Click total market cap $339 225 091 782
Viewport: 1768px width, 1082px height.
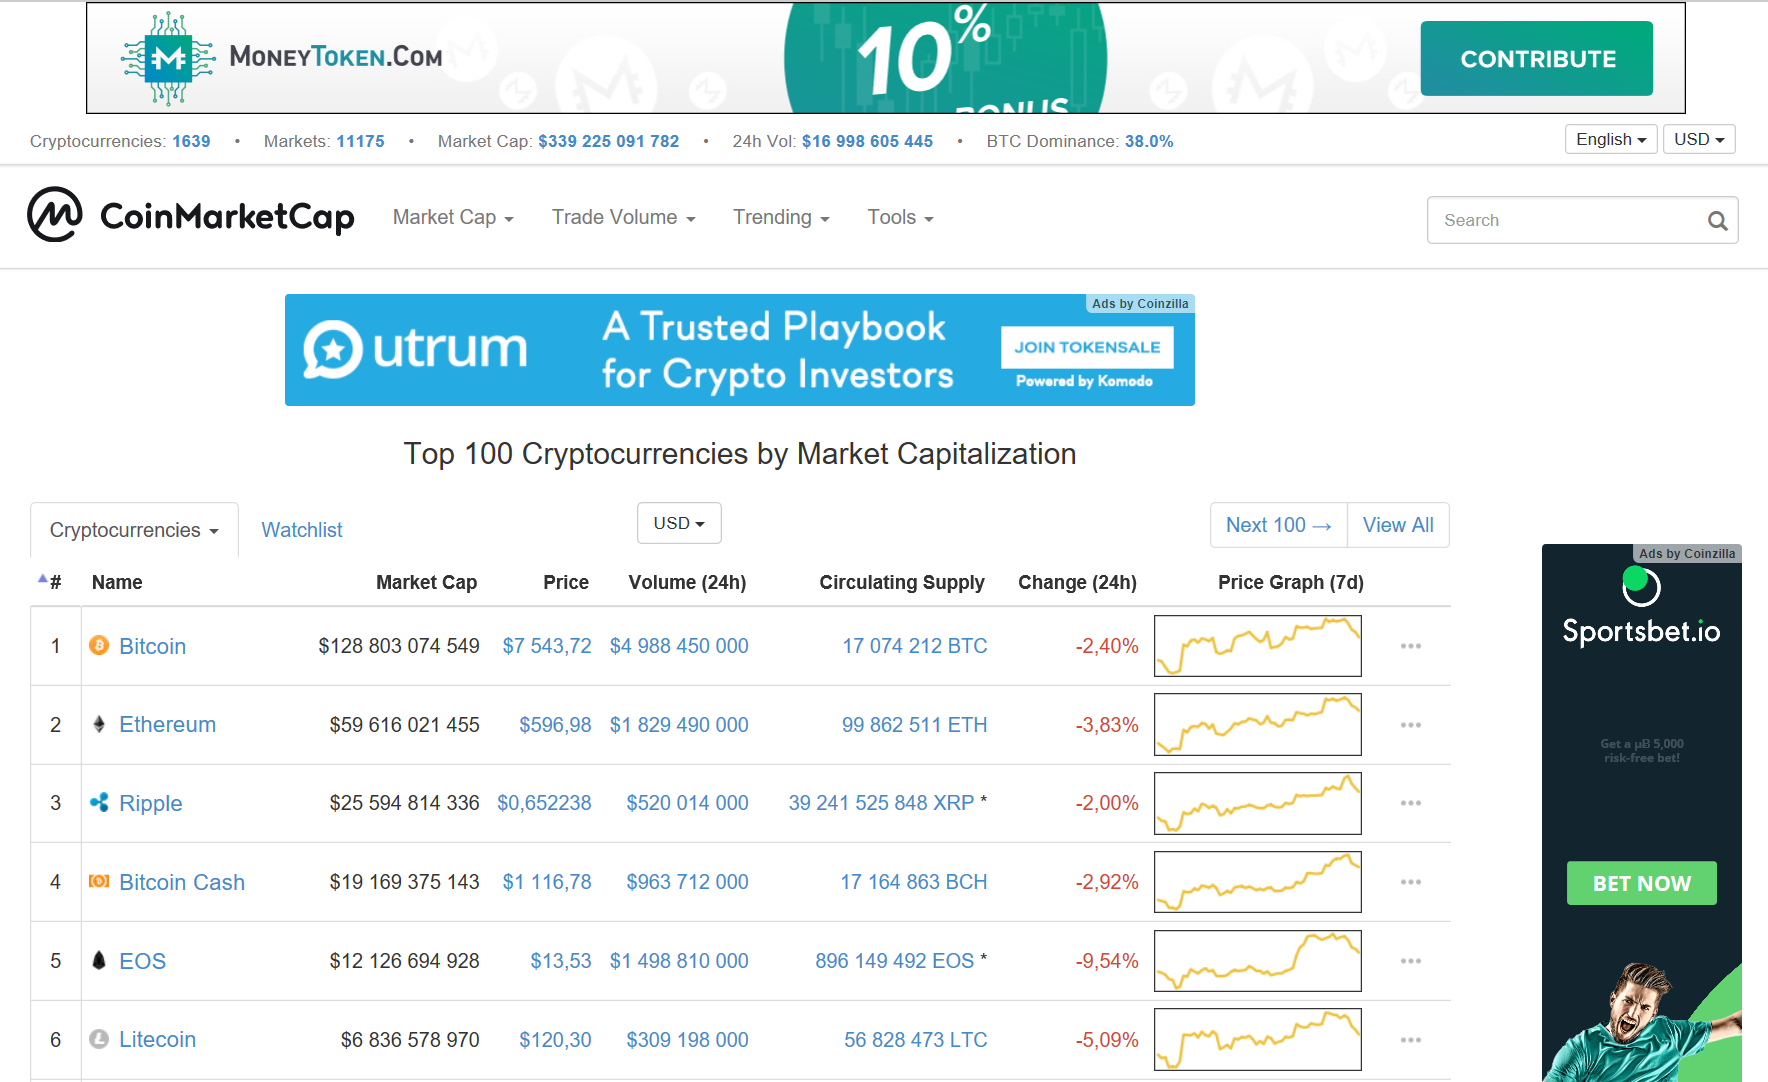tap(608, 141)
